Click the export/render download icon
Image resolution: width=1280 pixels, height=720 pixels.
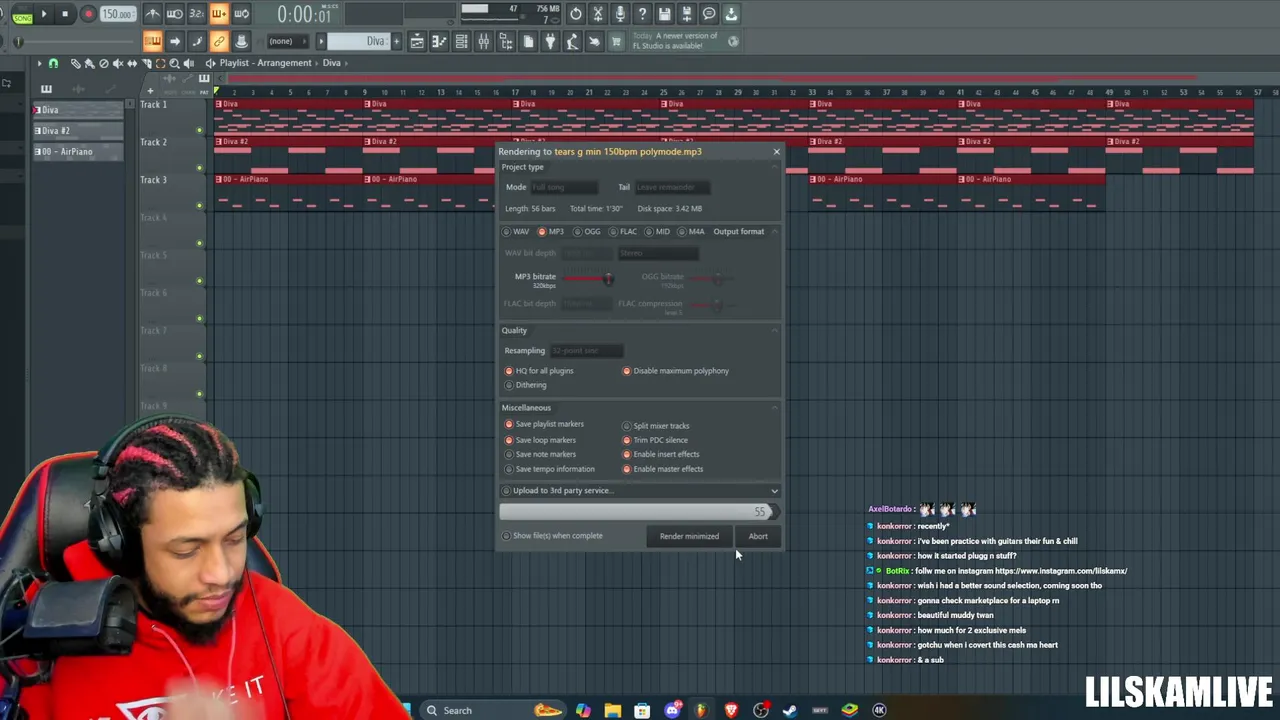point(731,14)
